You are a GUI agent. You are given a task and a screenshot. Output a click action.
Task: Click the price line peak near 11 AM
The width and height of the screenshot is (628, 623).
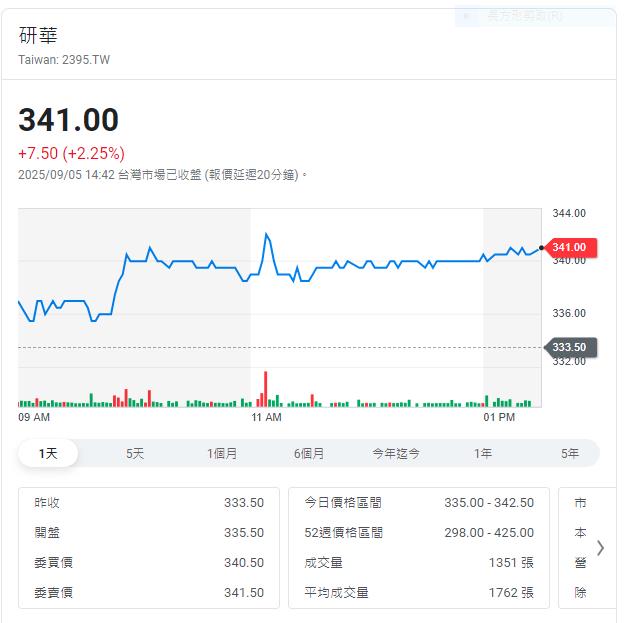[266, 234]
